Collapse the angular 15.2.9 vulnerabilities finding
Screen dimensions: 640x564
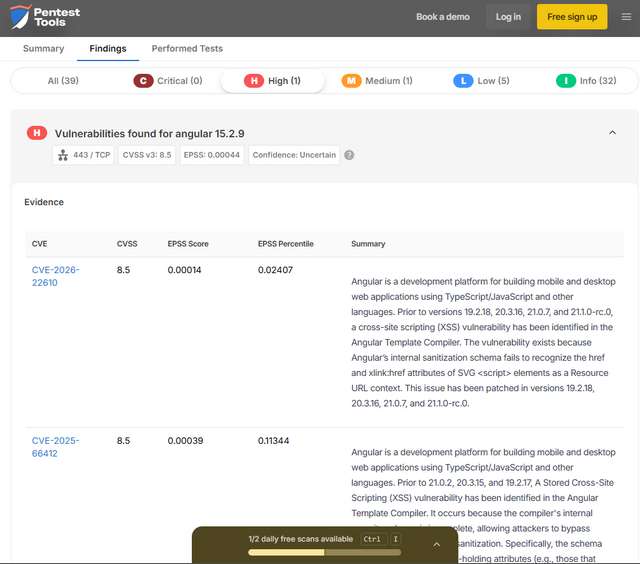(x=612, y=133)
